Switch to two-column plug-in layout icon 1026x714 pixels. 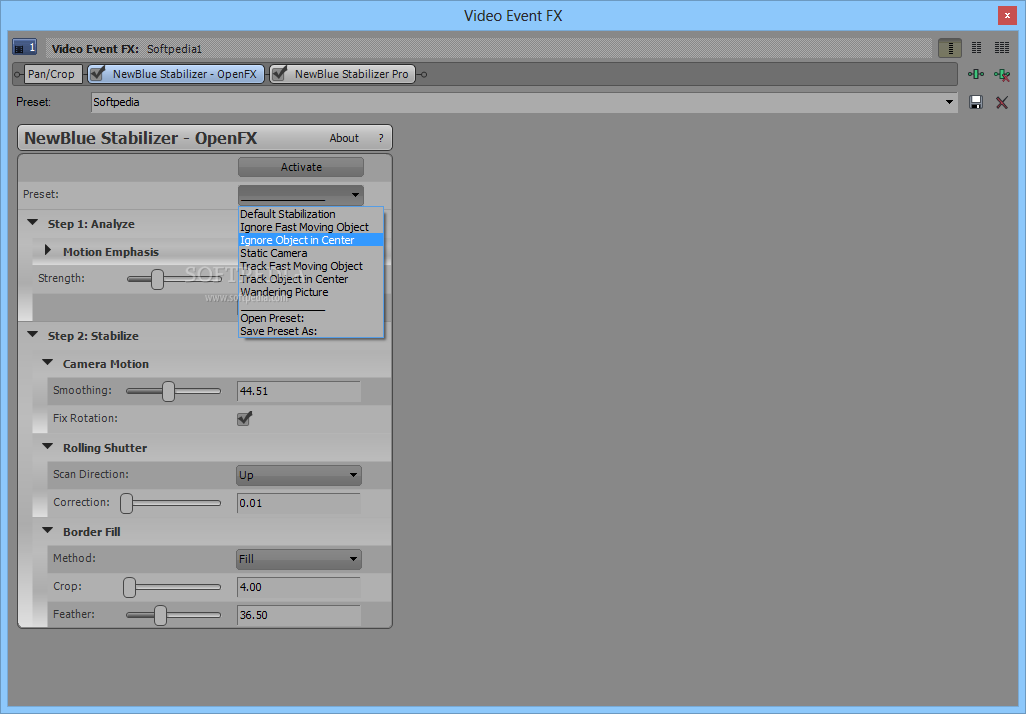[x=976, y=48]
